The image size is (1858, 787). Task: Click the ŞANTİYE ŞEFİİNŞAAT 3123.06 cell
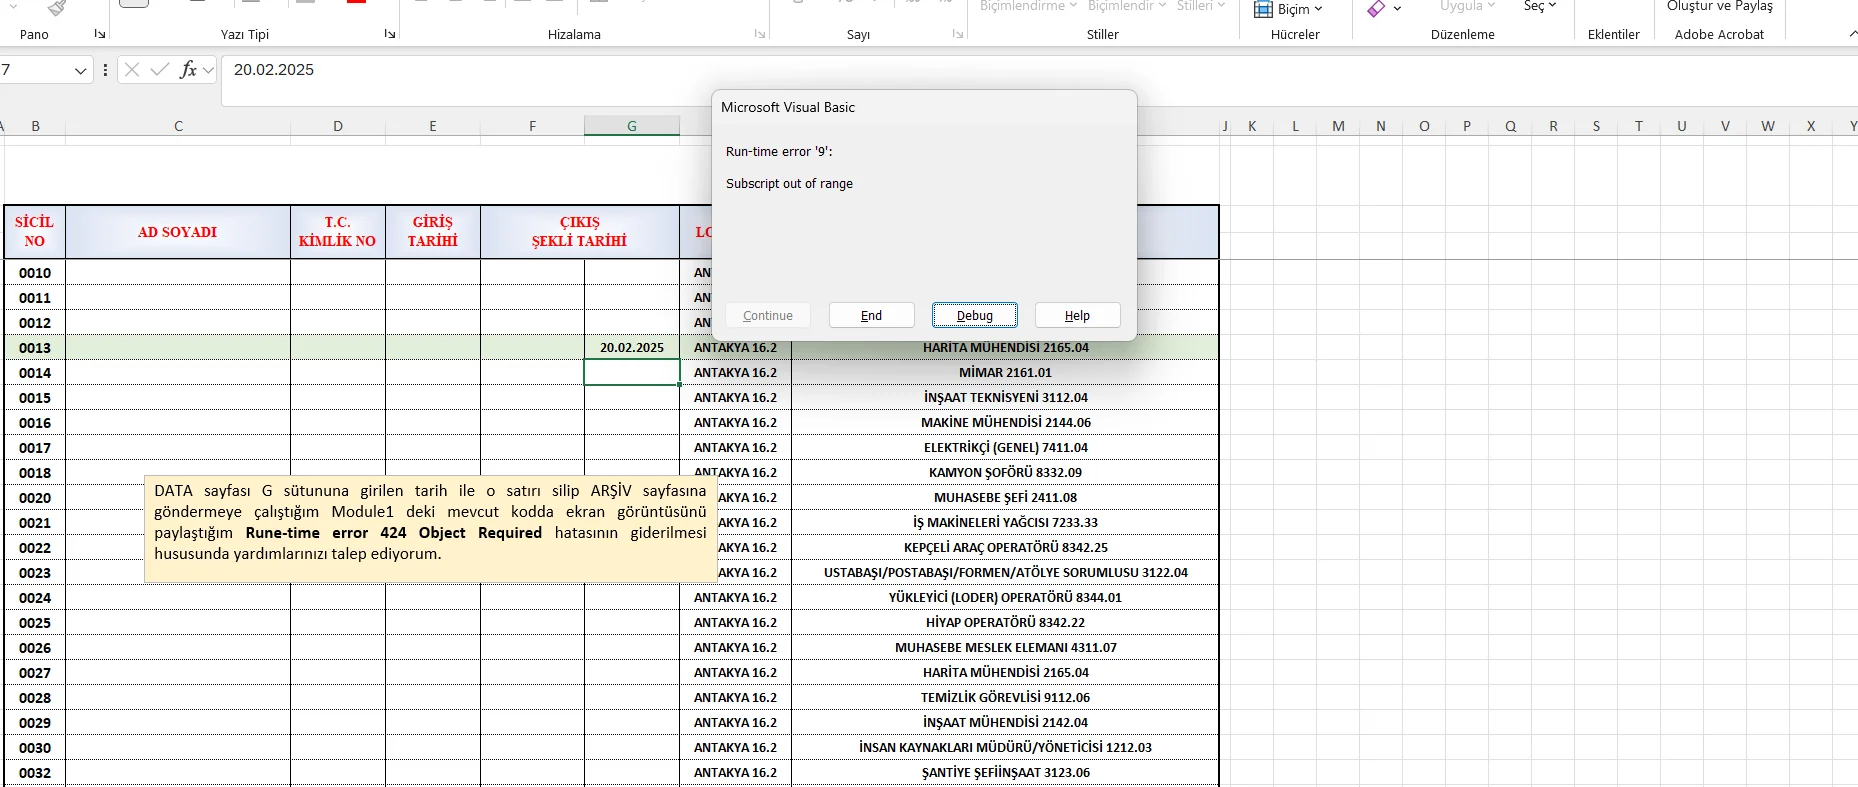(1005, 773)
